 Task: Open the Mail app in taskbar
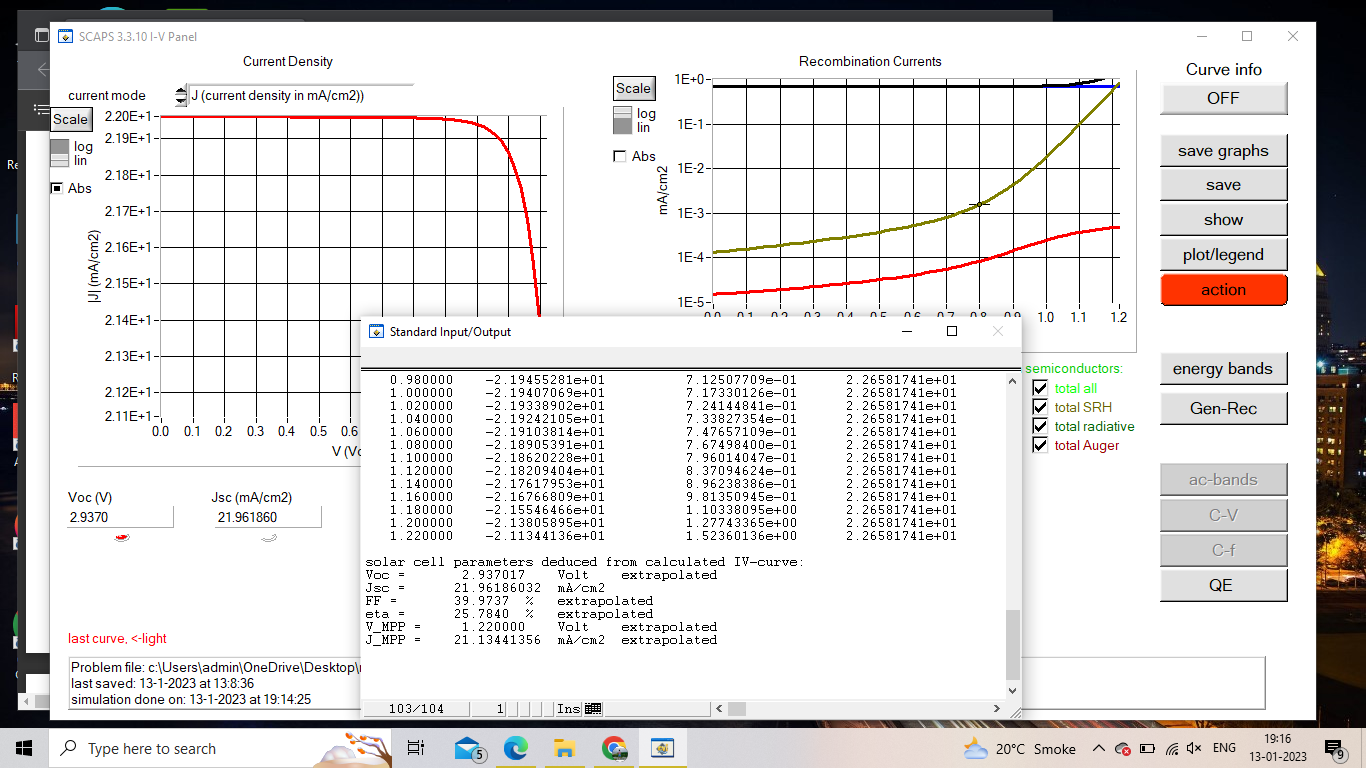468,748
